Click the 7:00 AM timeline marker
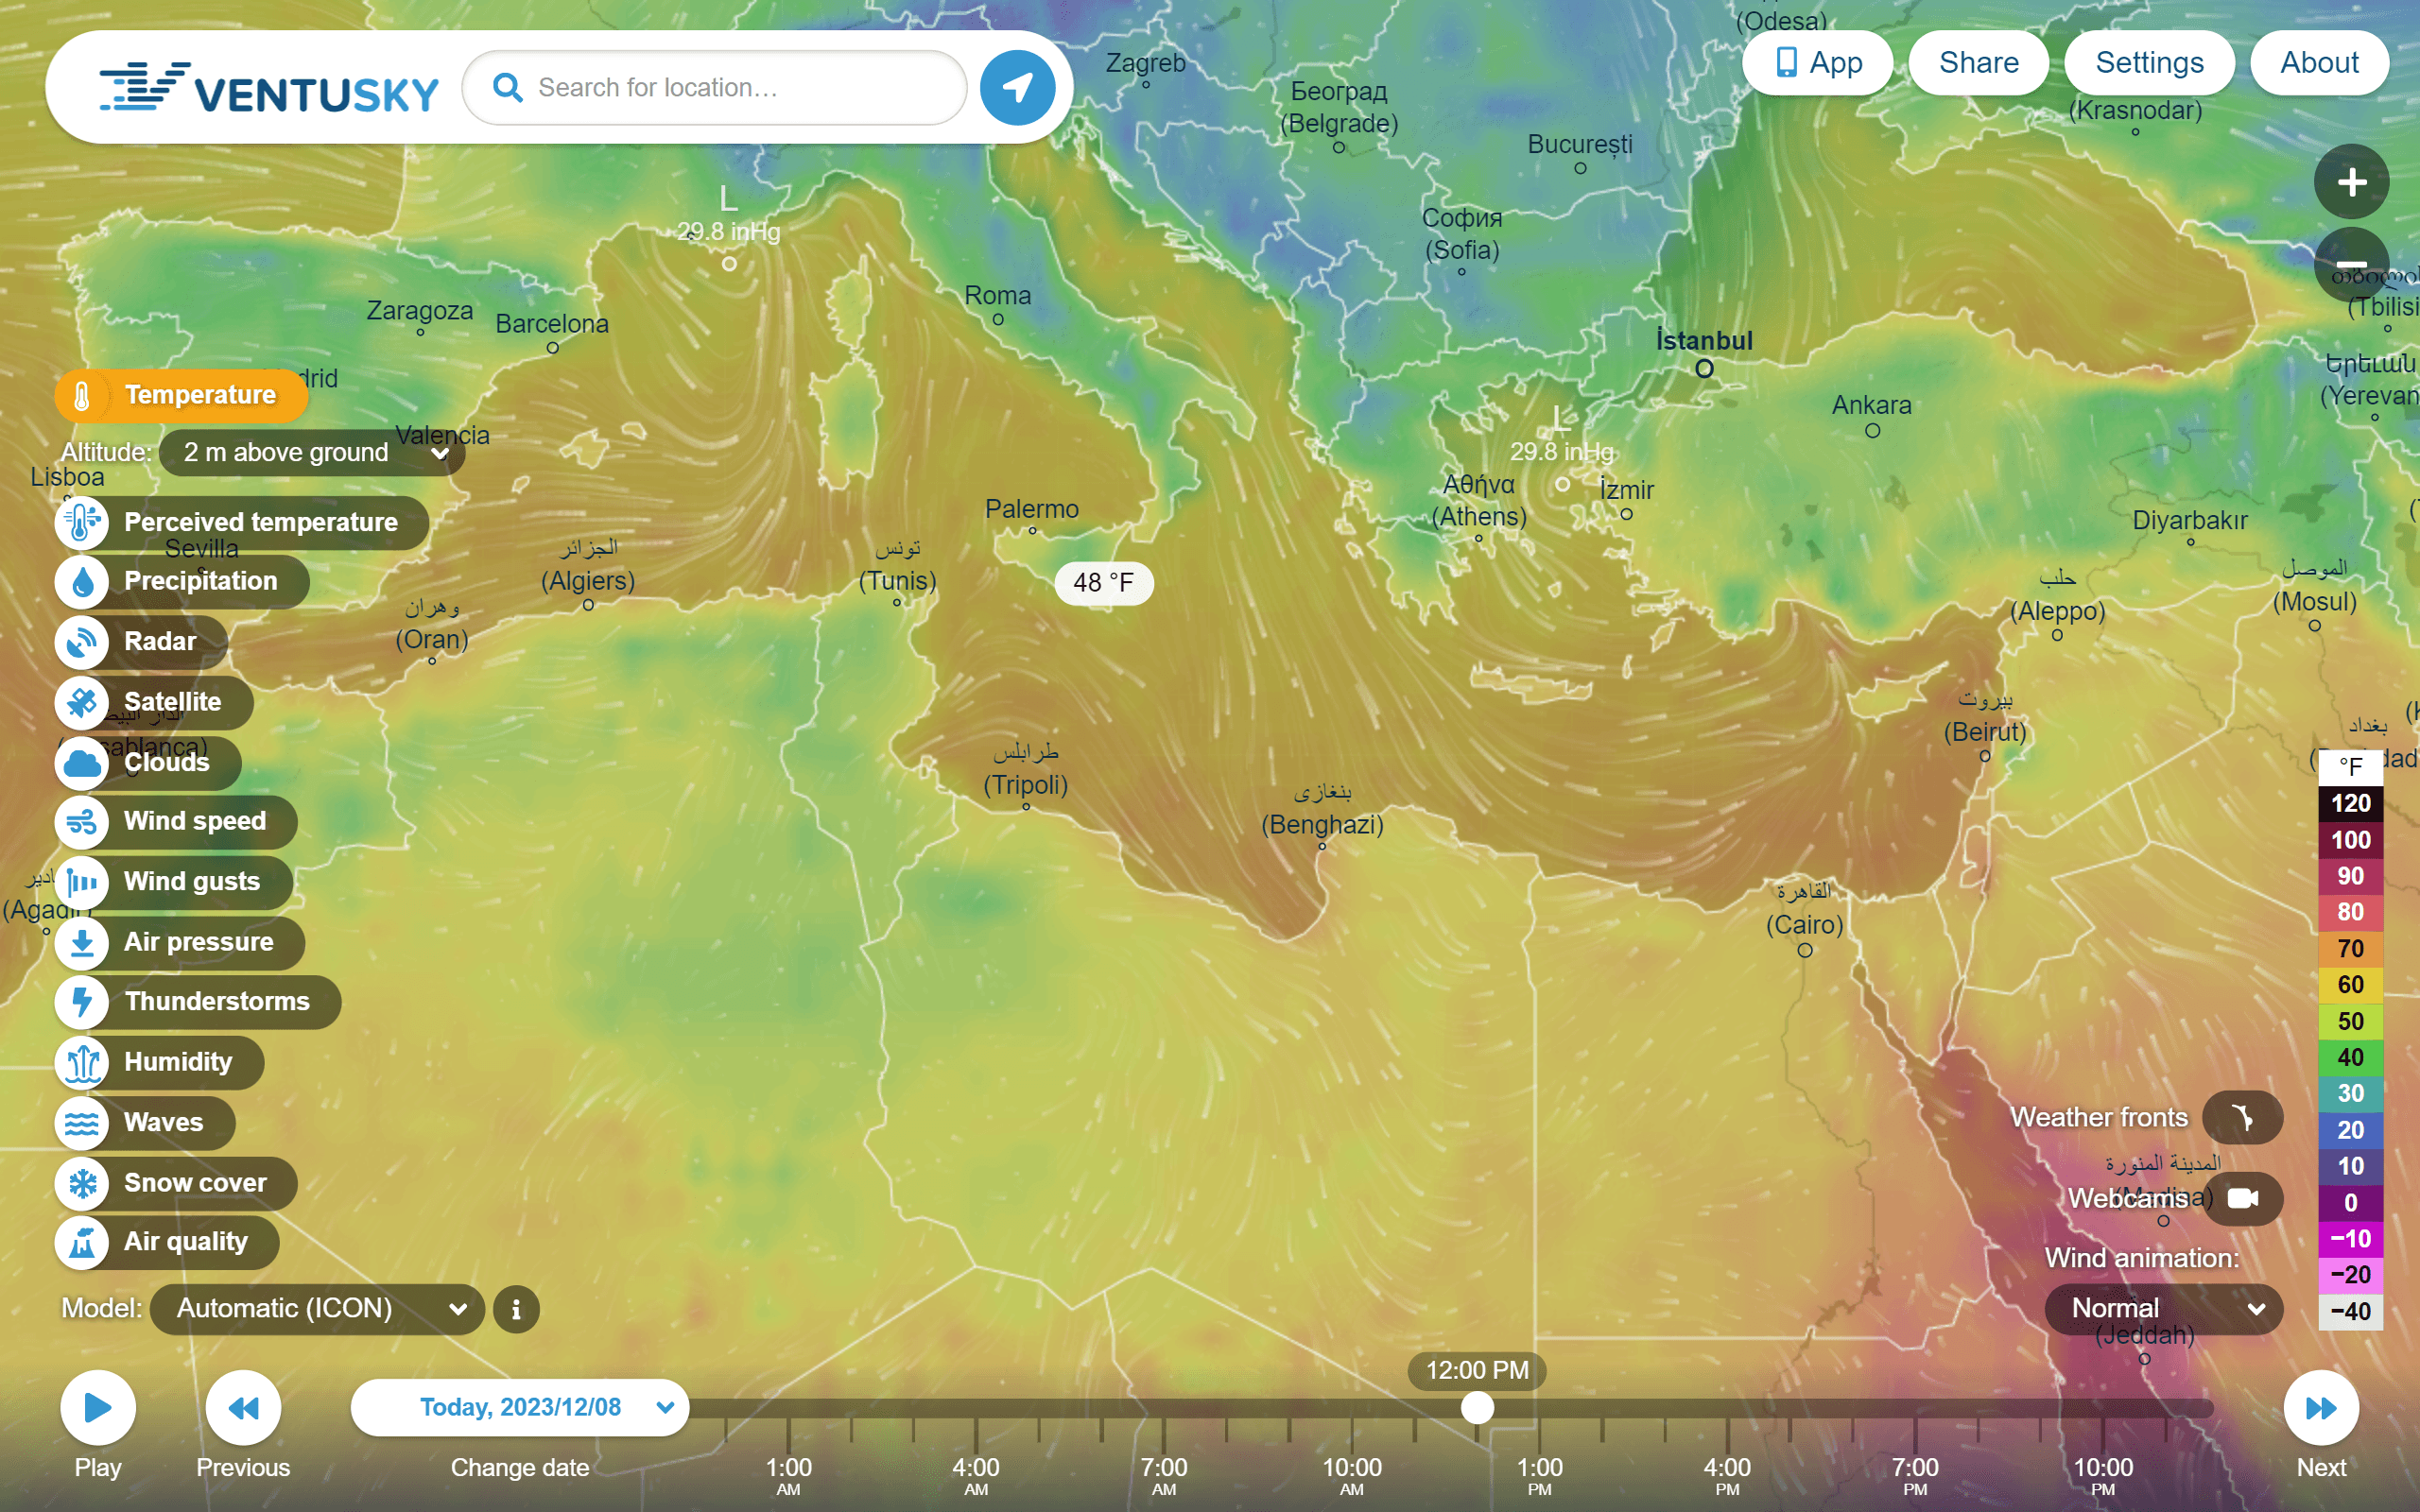The width and height of the screenshot is (2420, 1512). coord(1164,1475)
